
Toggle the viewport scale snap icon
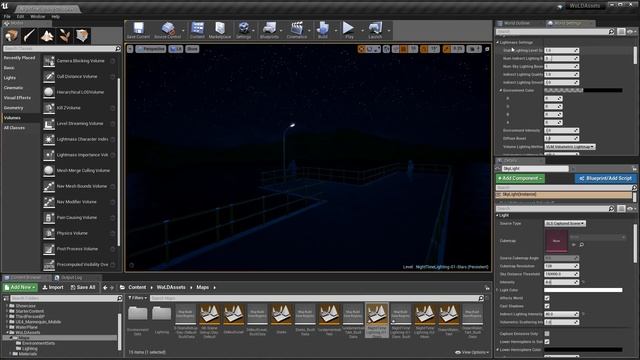click(447, 49)
